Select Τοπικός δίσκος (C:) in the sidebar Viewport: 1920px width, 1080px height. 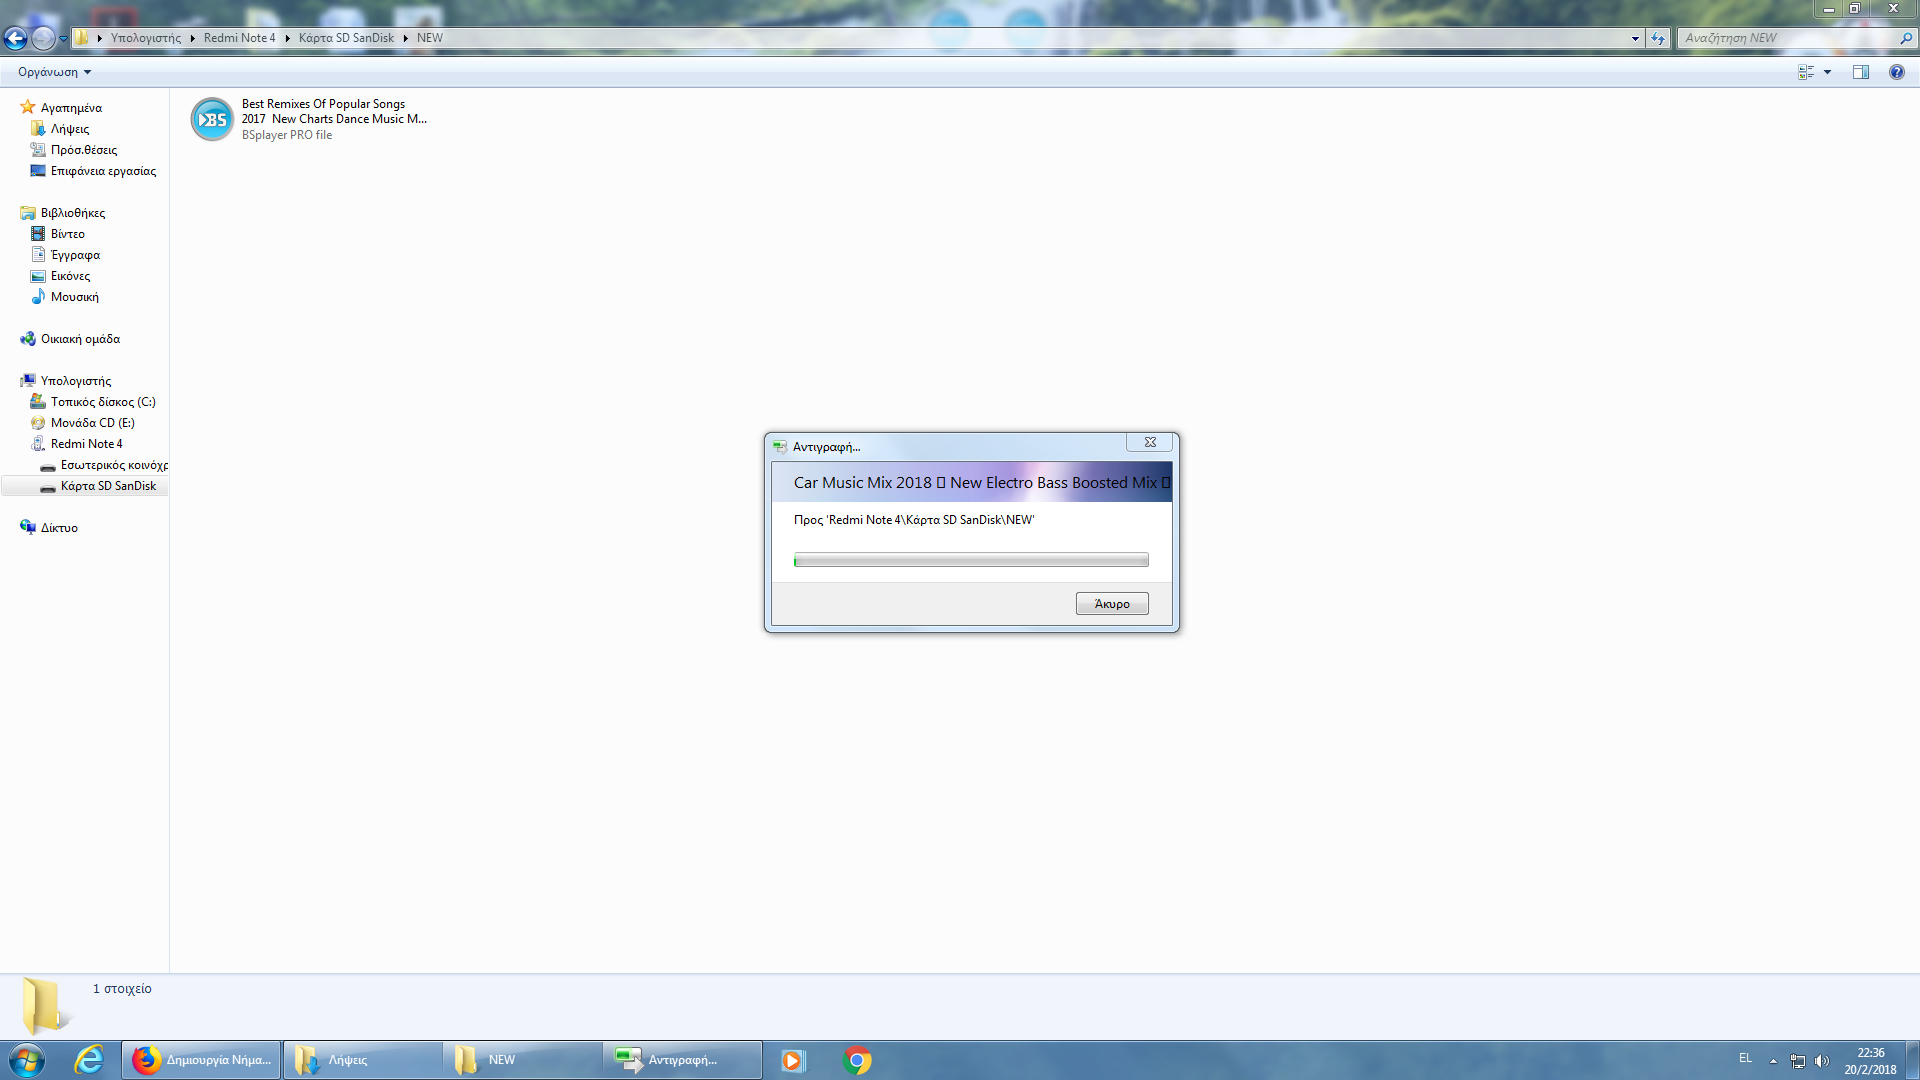tap(102, 402)
